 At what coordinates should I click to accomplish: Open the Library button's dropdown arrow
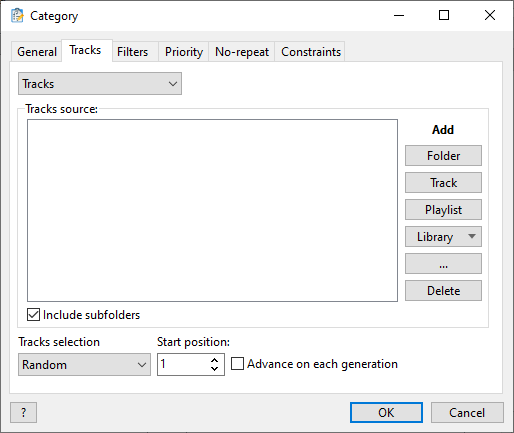point(471,236)
